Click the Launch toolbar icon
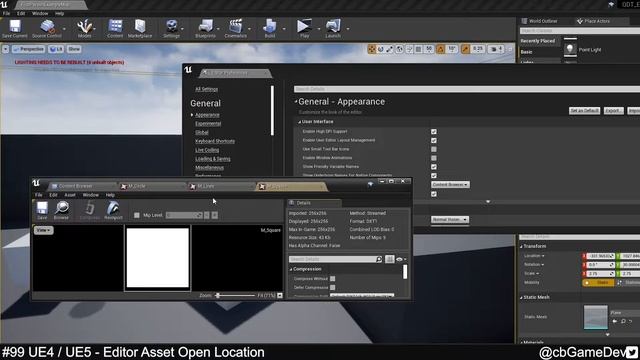Image resolution: width=640 pixels, height=360 pixels. coord(333,29)
